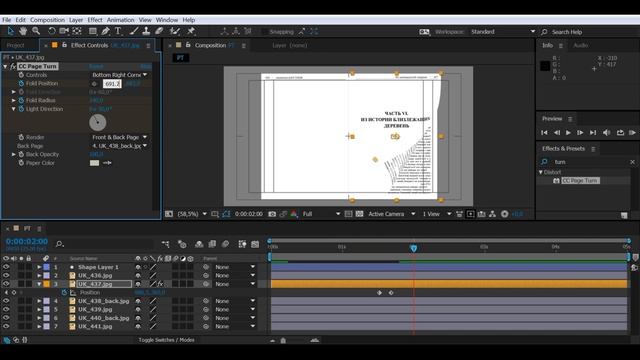640x360 pixels.
Task: Enable the Snapping checkbox
Action: click(x=264, y=31)
